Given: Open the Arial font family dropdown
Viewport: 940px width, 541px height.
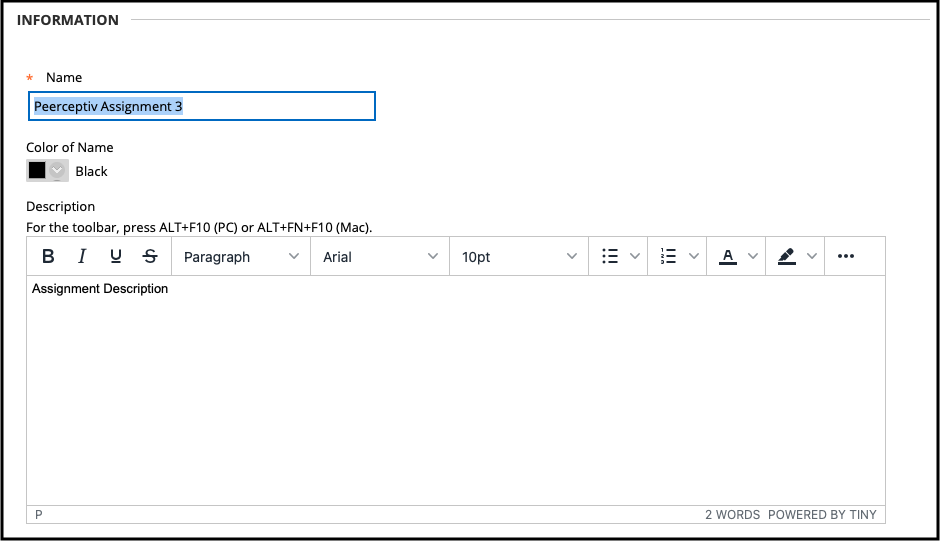Looking at the screenshot, I should [380, 257].
